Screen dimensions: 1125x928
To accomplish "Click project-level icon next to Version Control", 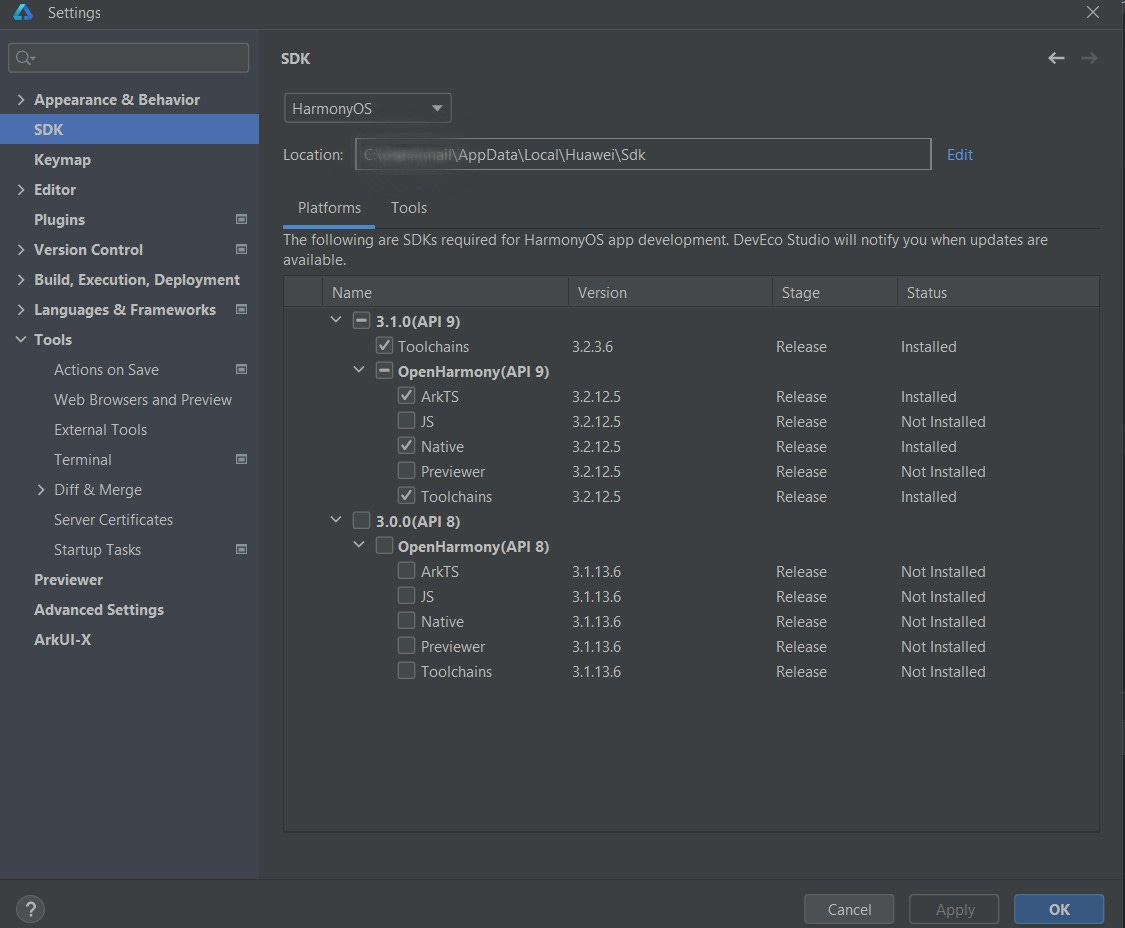I will pos(242,250).
